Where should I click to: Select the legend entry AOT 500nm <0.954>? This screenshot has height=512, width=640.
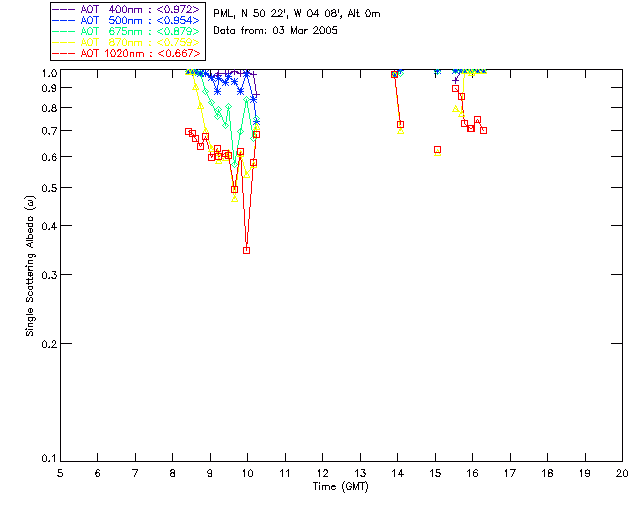coord(126,20)
